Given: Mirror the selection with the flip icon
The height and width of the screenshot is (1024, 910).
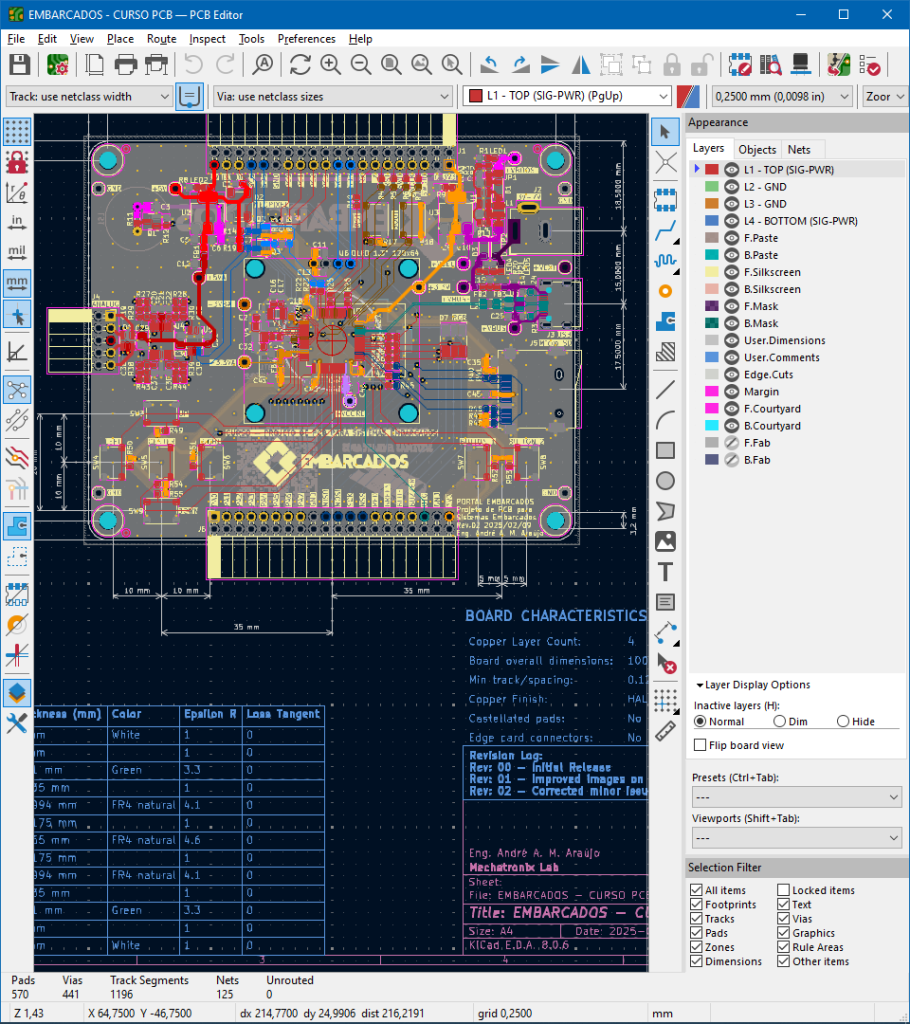Looking at the screenshot, I should 580,65.
